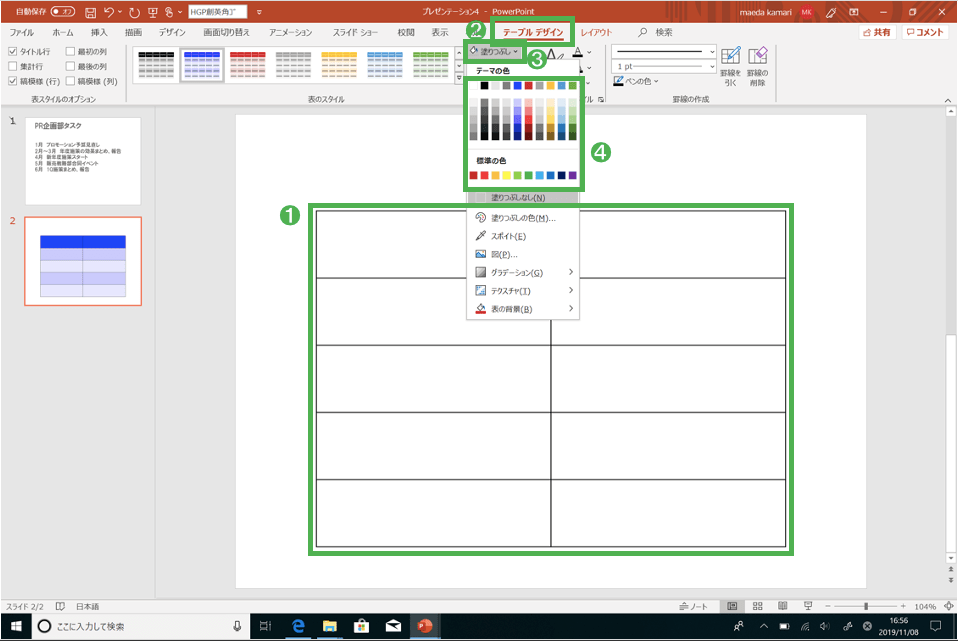Open テクスチャ(T) texture option

[523, 291]
